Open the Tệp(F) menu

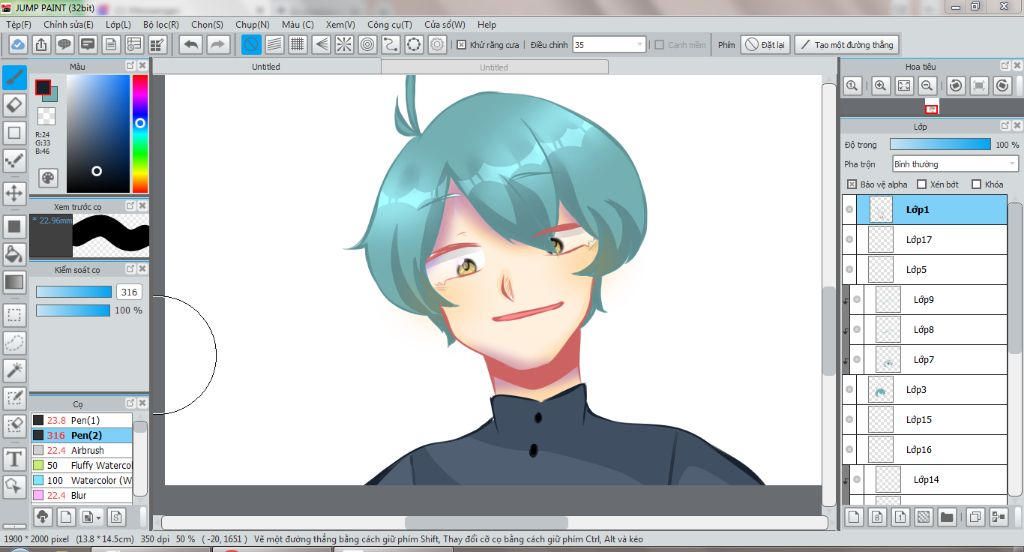coord(19,24)
